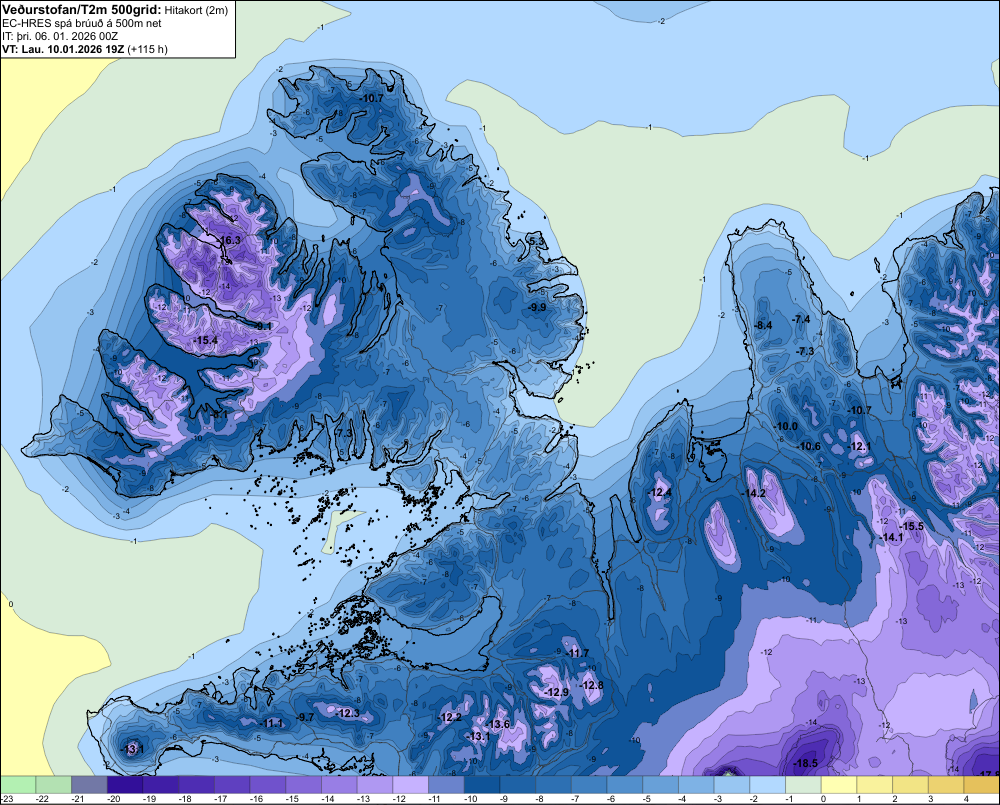Click the -9.9 temperature label
The width and height of the screenshot is (1000, 805).
(x=537, y=307)
